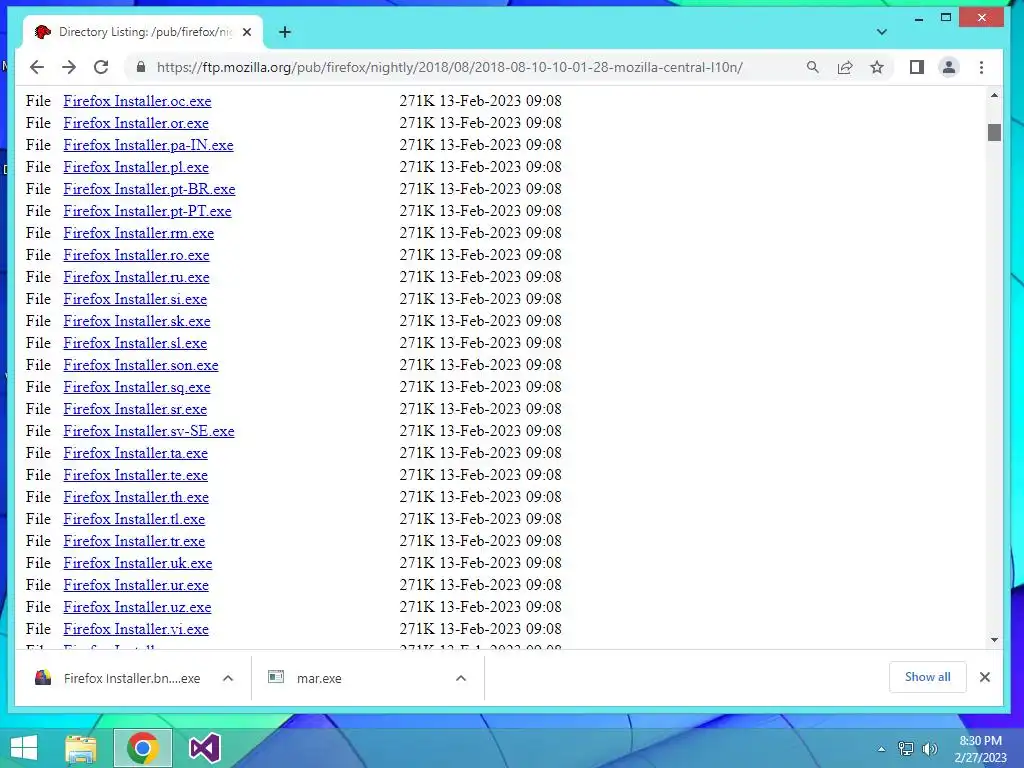Image resolution: width=1024 pixels, height=768 pixels.
Task: Open options for mar.exe download
Action: [461, 678]
